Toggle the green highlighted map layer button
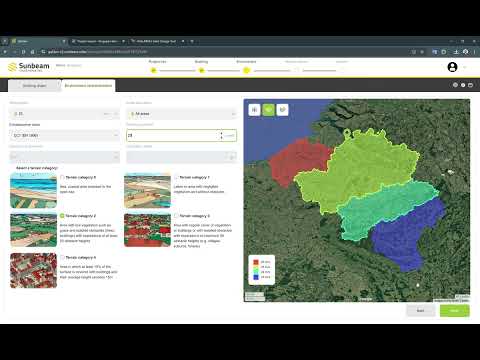The image size is (480, 360). point(268,110)
